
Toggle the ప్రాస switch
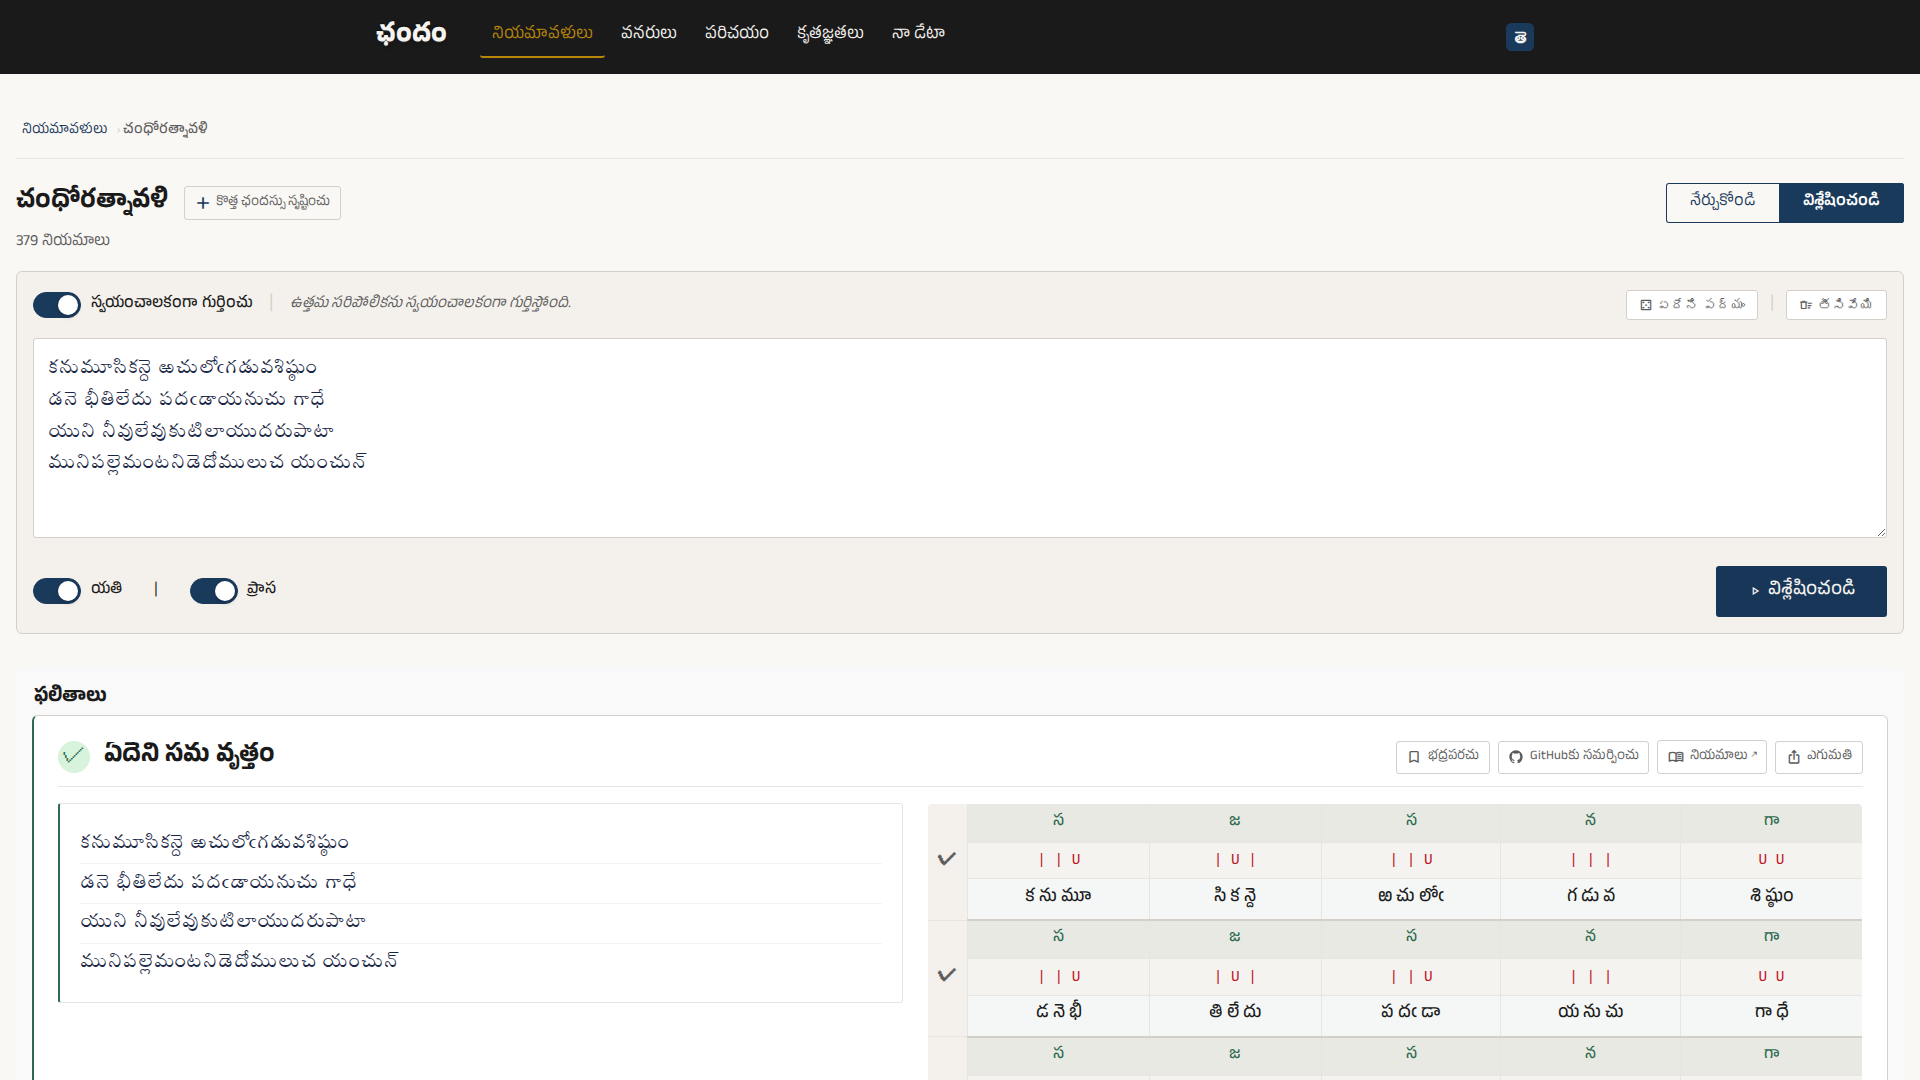(x=214, y=591)
